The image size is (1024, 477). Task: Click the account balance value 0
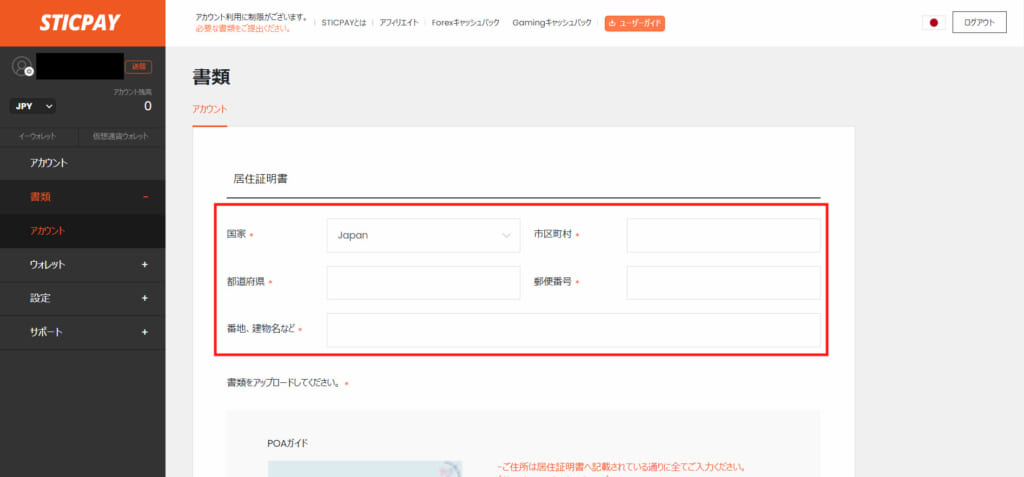pyautogui.click(x=148, y=106)
